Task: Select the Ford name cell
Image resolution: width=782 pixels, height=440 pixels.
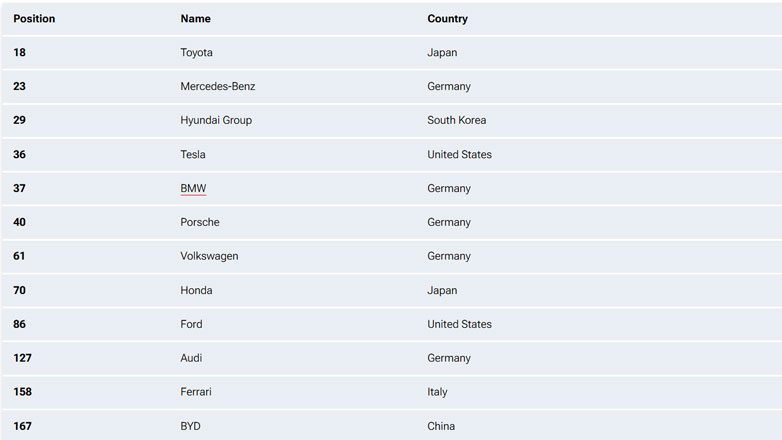Action: click(x=191, y=324)
